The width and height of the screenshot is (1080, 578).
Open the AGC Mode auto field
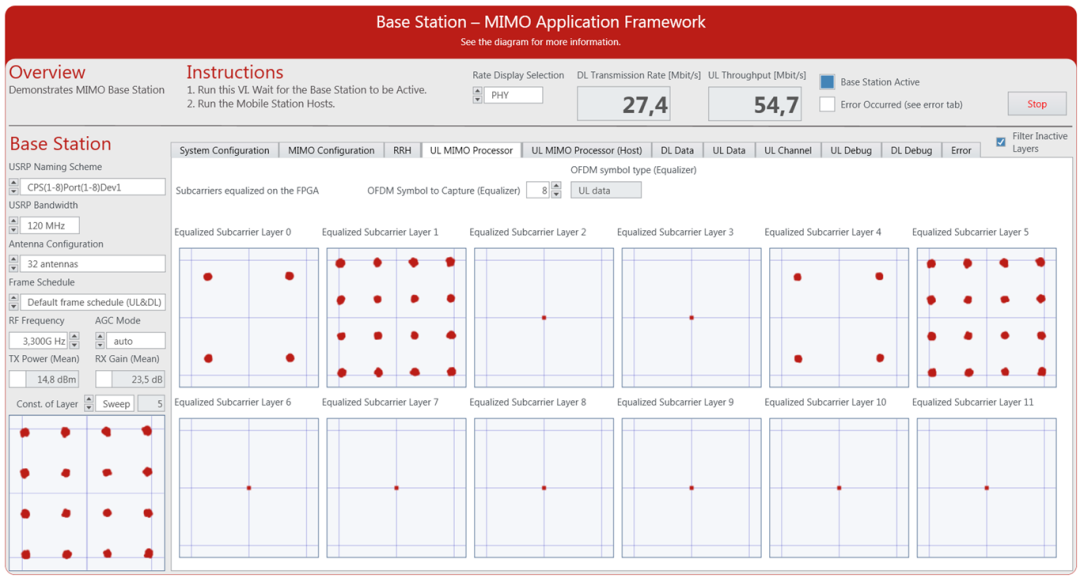pyautogui.click(x=136, y=340)
